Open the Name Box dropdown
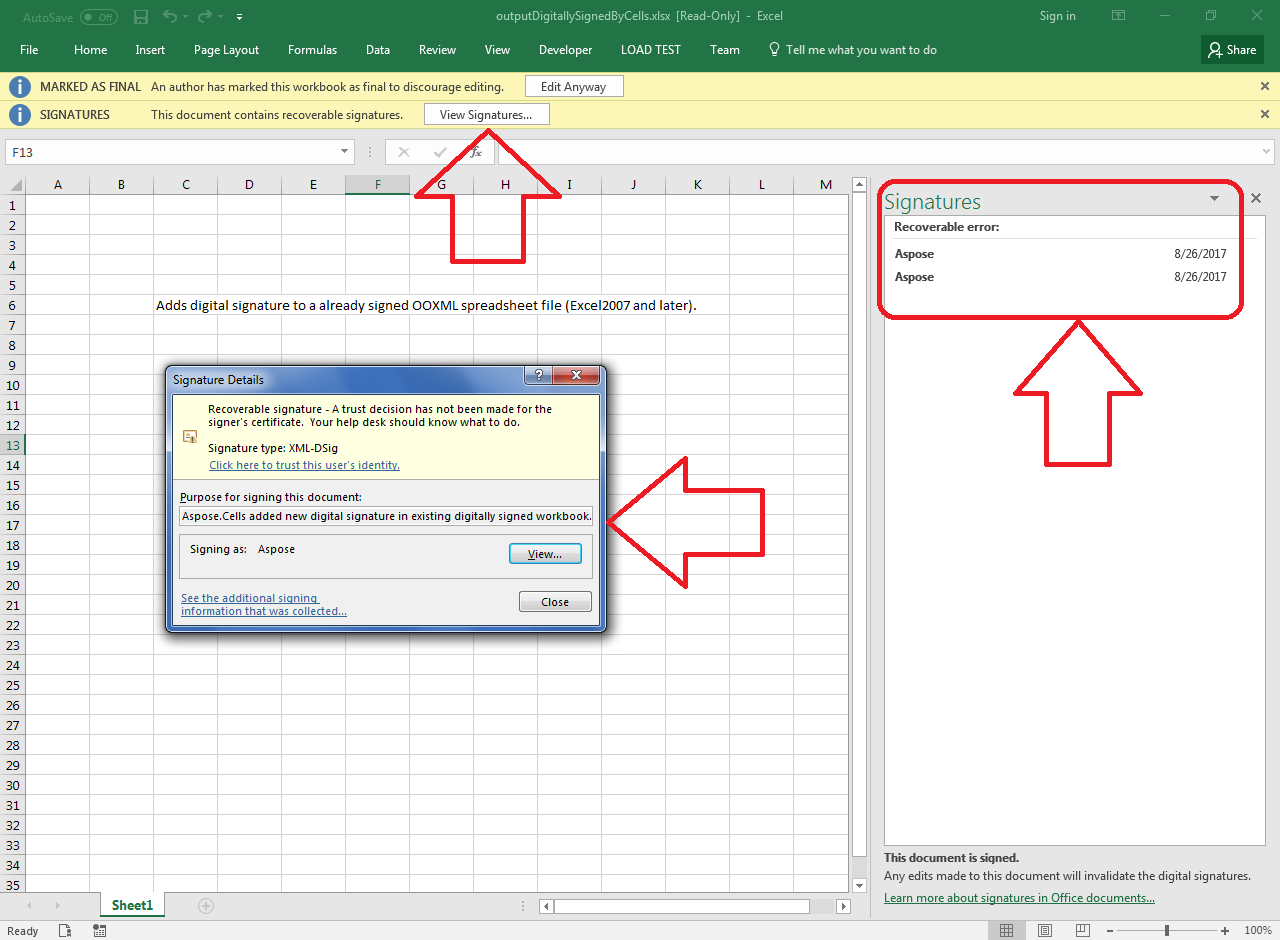 point(345,152)
